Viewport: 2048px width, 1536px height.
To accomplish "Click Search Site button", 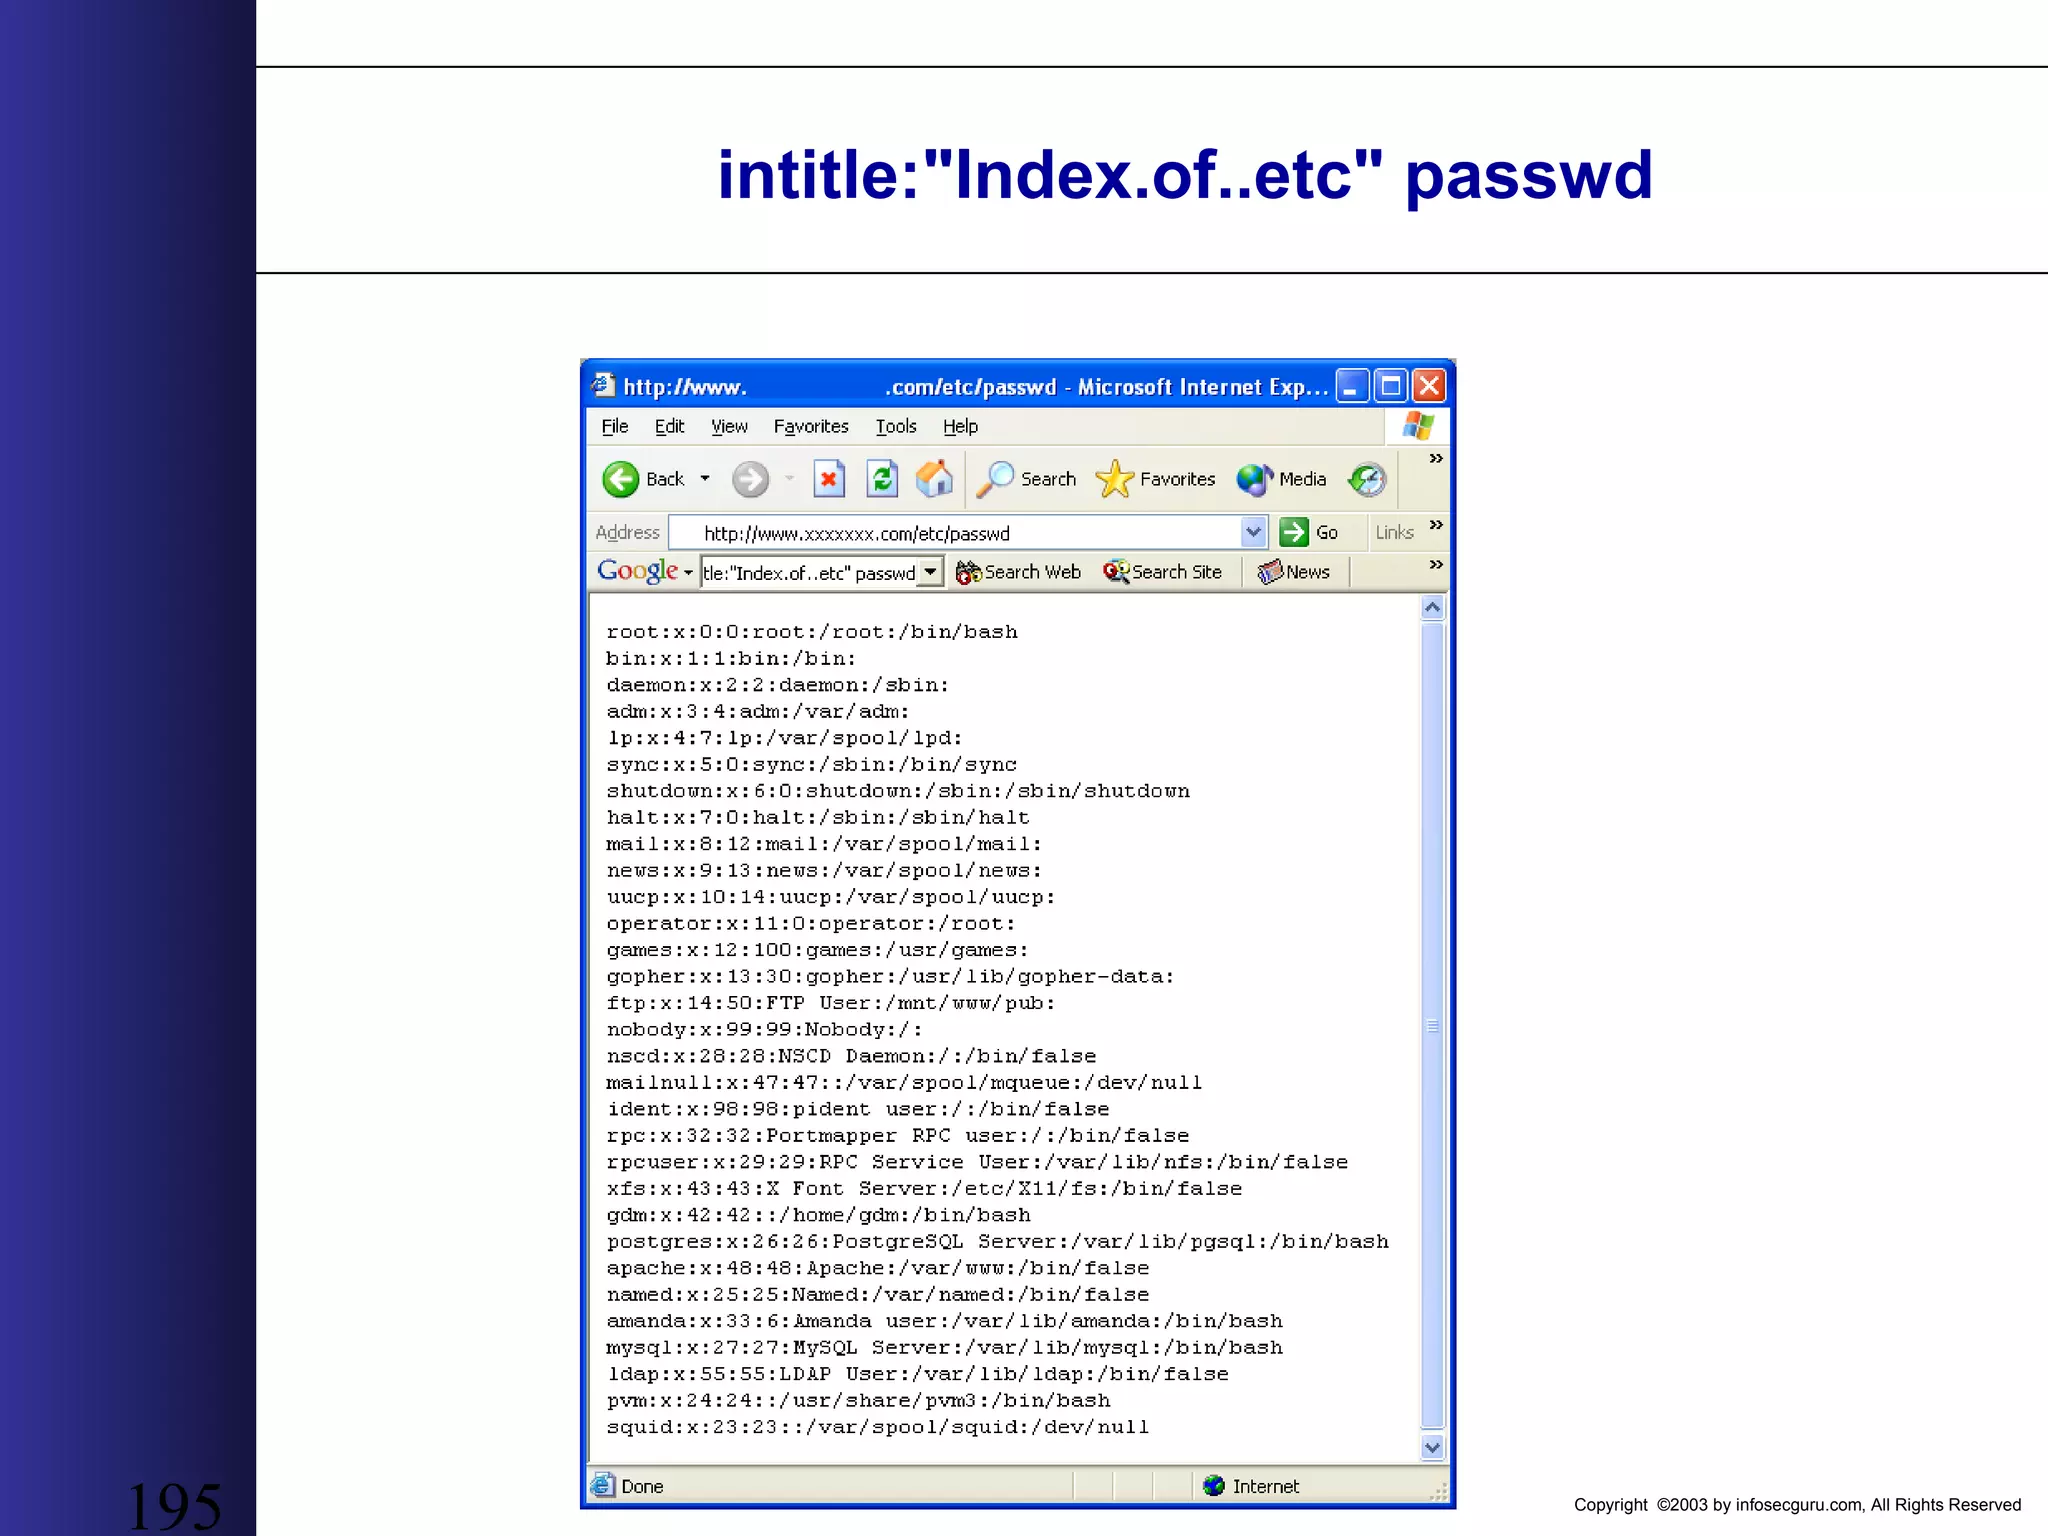I will (x=1163, y=572).
